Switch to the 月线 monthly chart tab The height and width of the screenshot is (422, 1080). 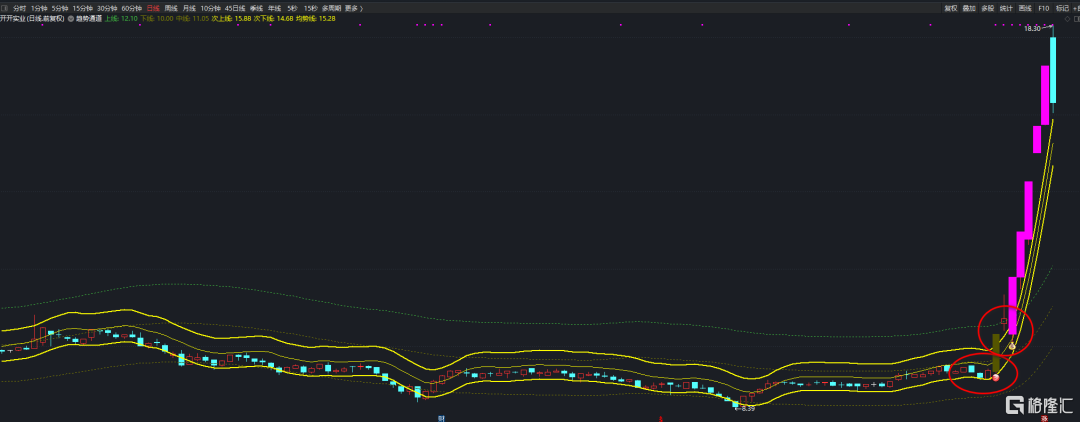(189, 8)
